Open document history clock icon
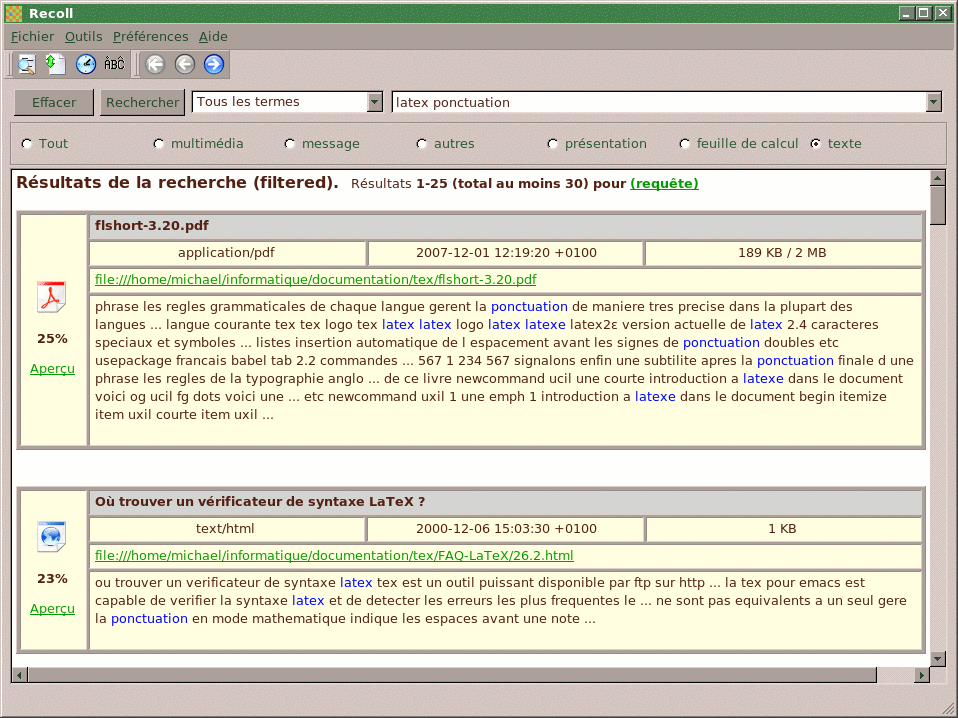Viewport: 958px width, 718px height. pyautogui.click(x=86, y=64)
